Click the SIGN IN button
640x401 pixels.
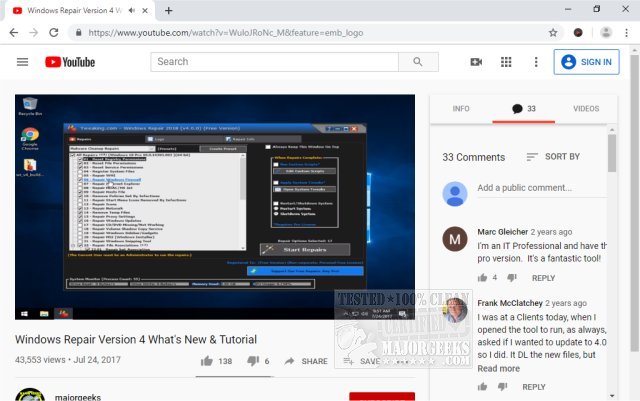[x=586, y=62]
